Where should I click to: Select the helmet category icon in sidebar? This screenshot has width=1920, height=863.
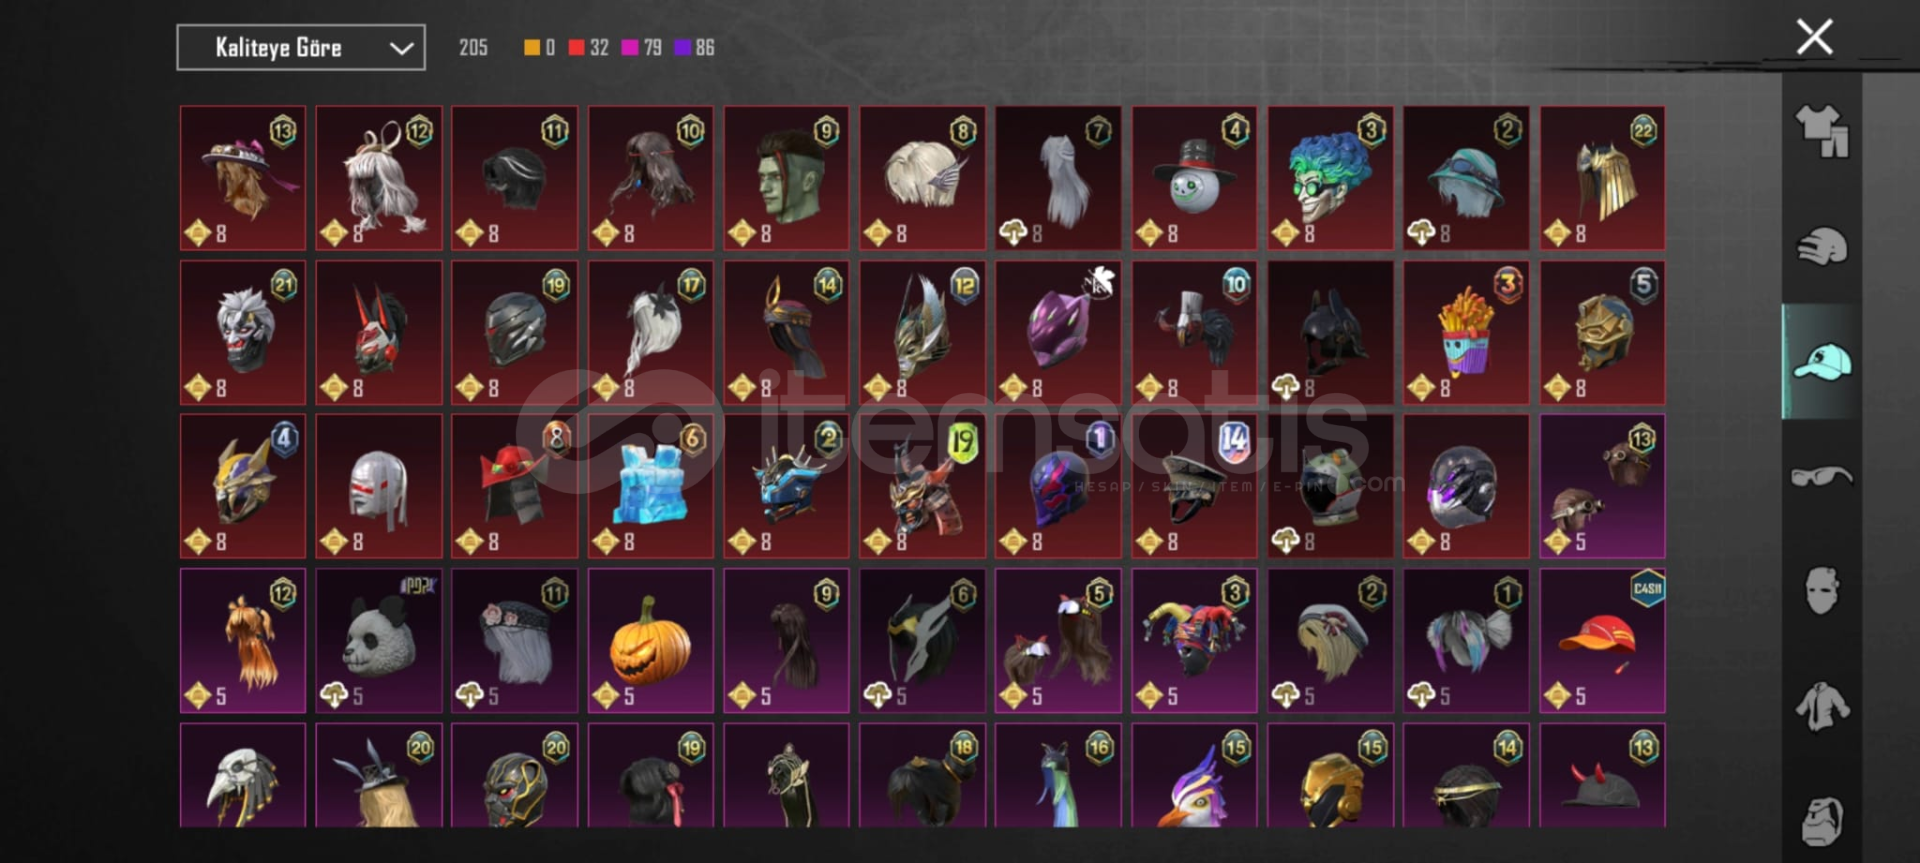coord(1822,247)
